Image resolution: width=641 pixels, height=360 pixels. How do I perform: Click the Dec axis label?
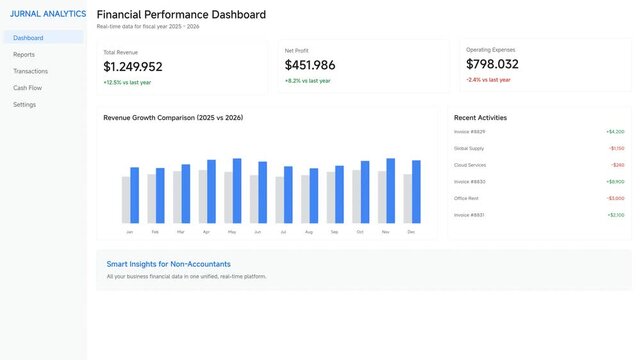point(411,232)
